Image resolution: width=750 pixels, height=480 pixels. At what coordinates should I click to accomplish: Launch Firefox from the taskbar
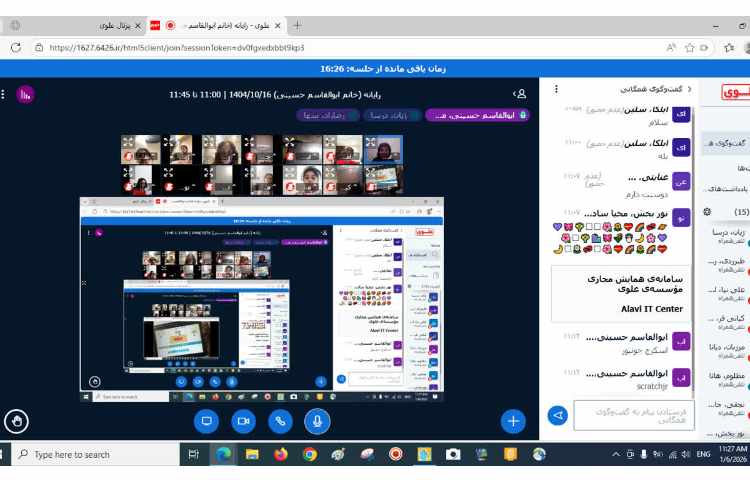coord(281,454)
